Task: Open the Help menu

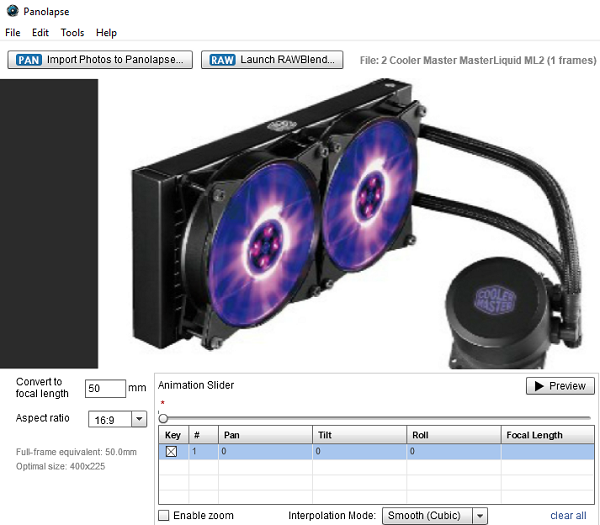Action: pos(106,33)
